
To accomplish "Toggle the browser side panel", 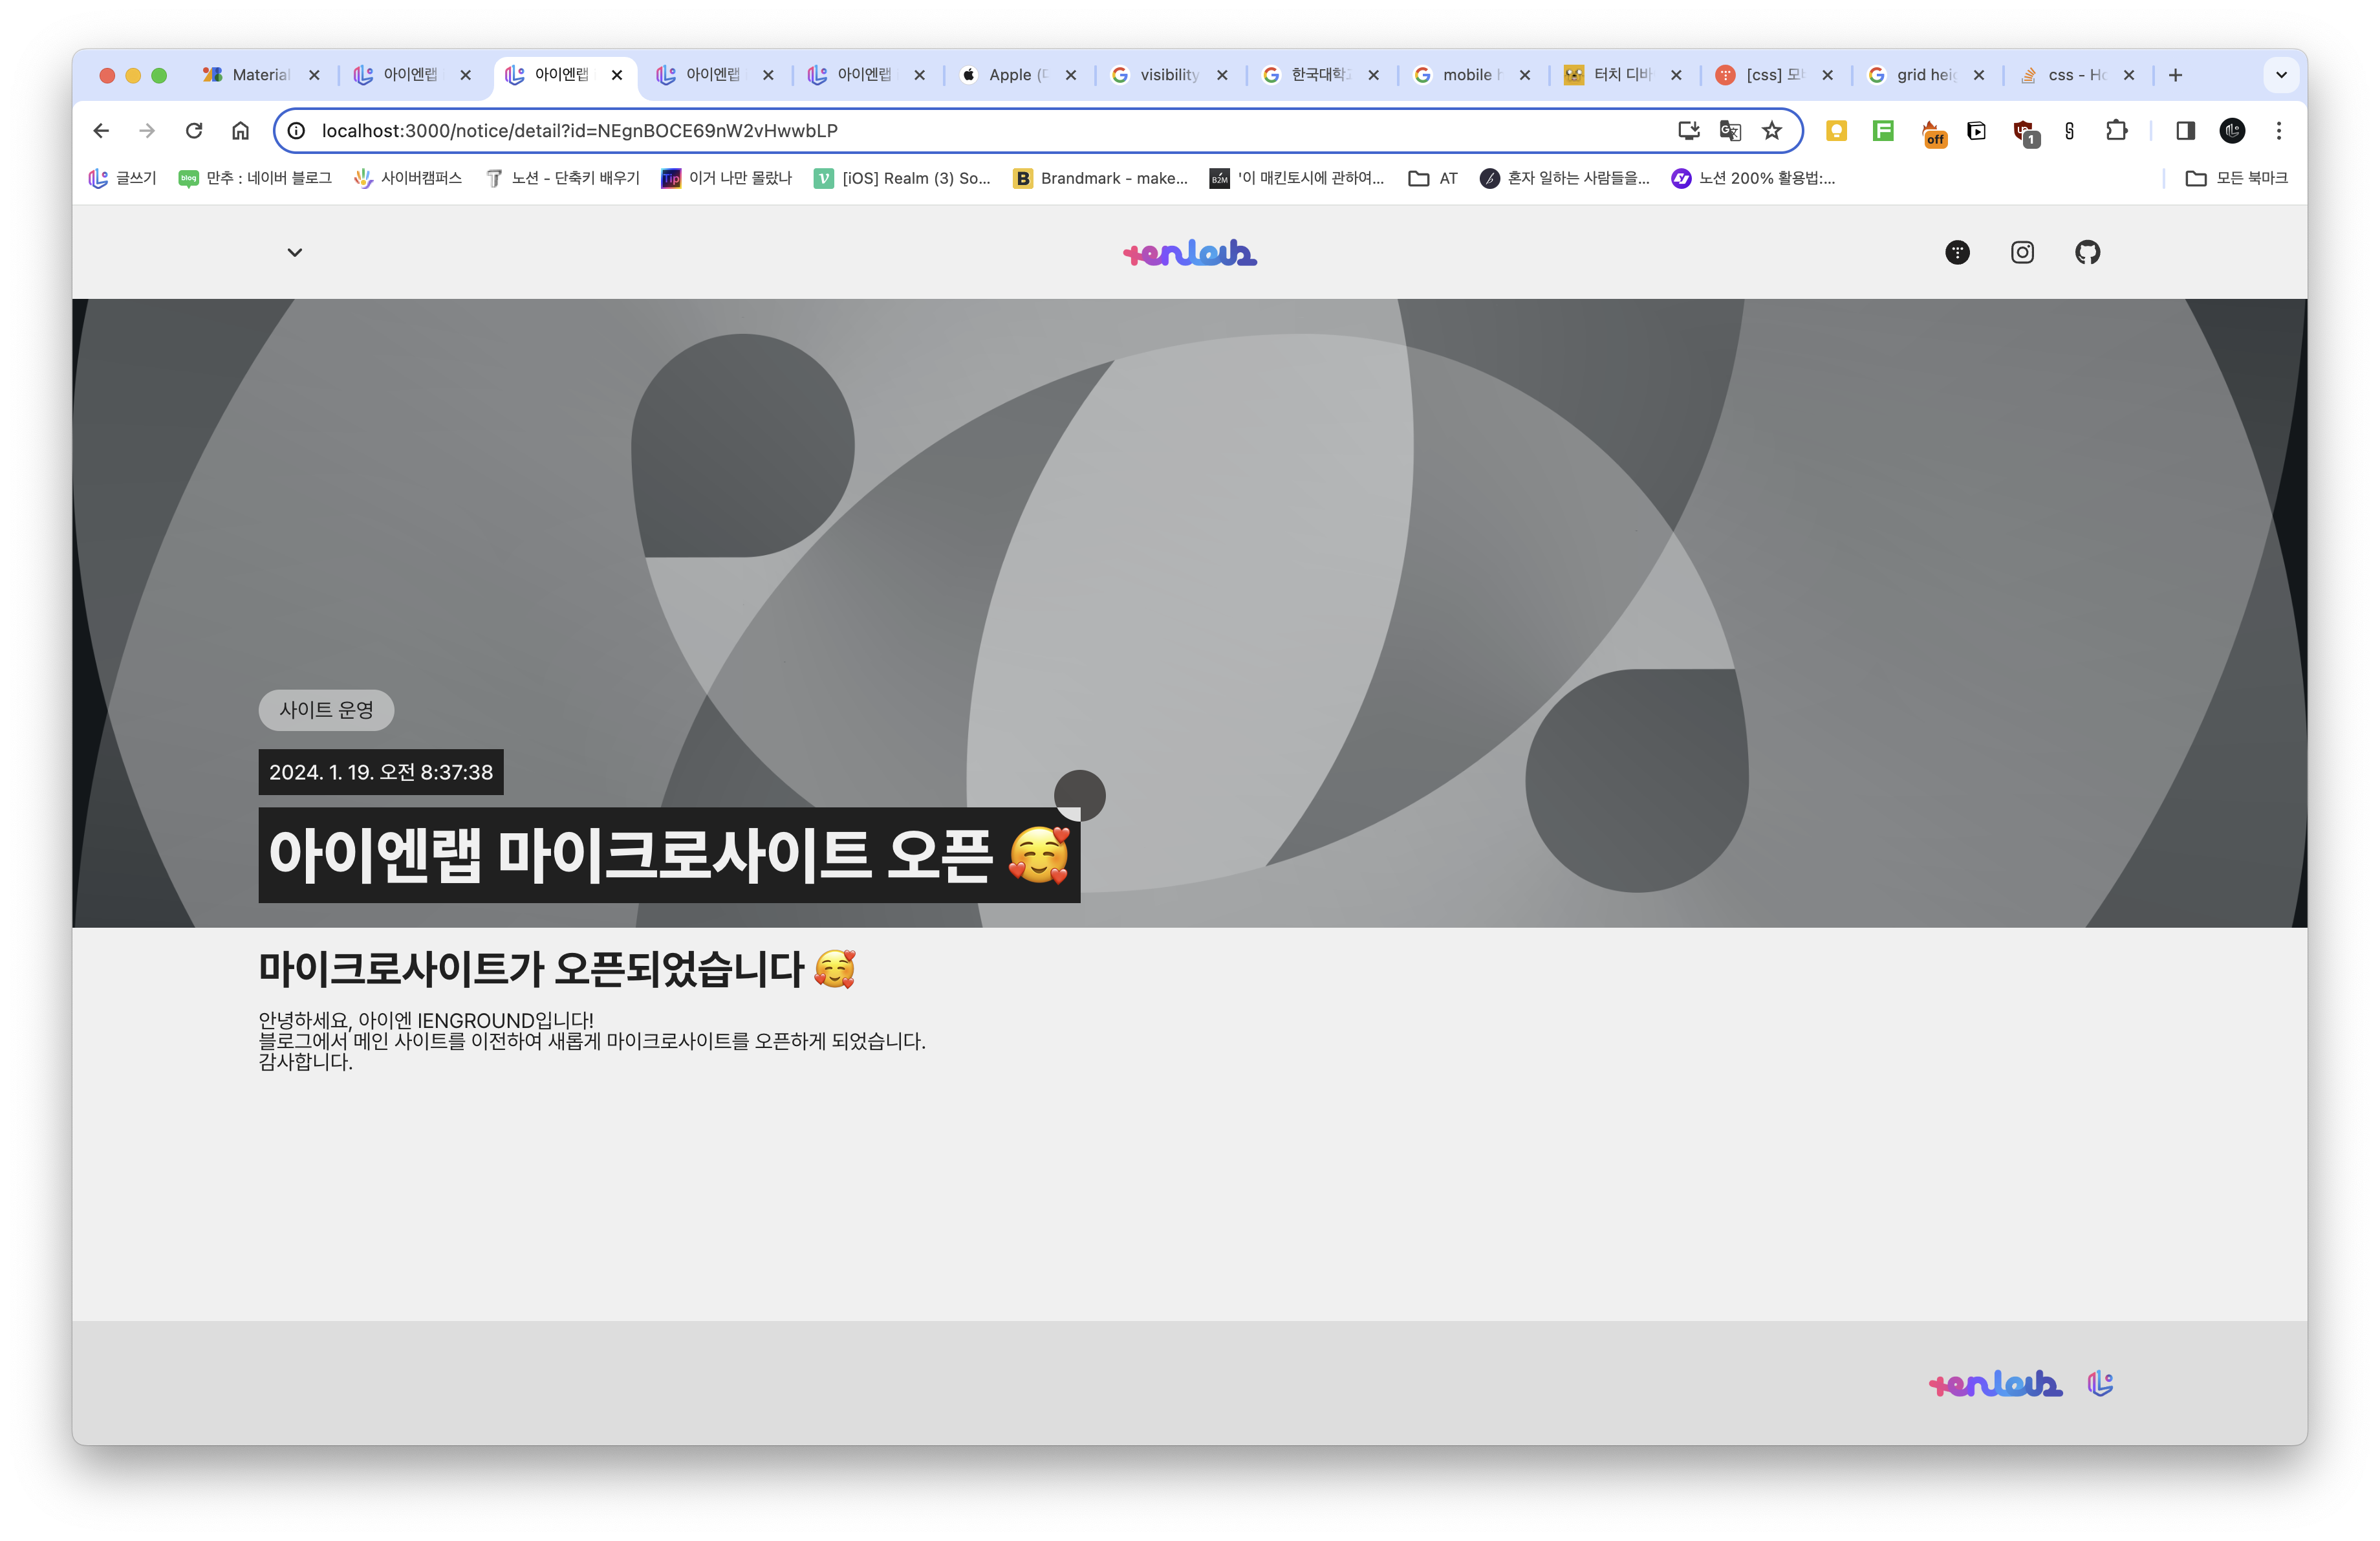I will [2185, 131].
